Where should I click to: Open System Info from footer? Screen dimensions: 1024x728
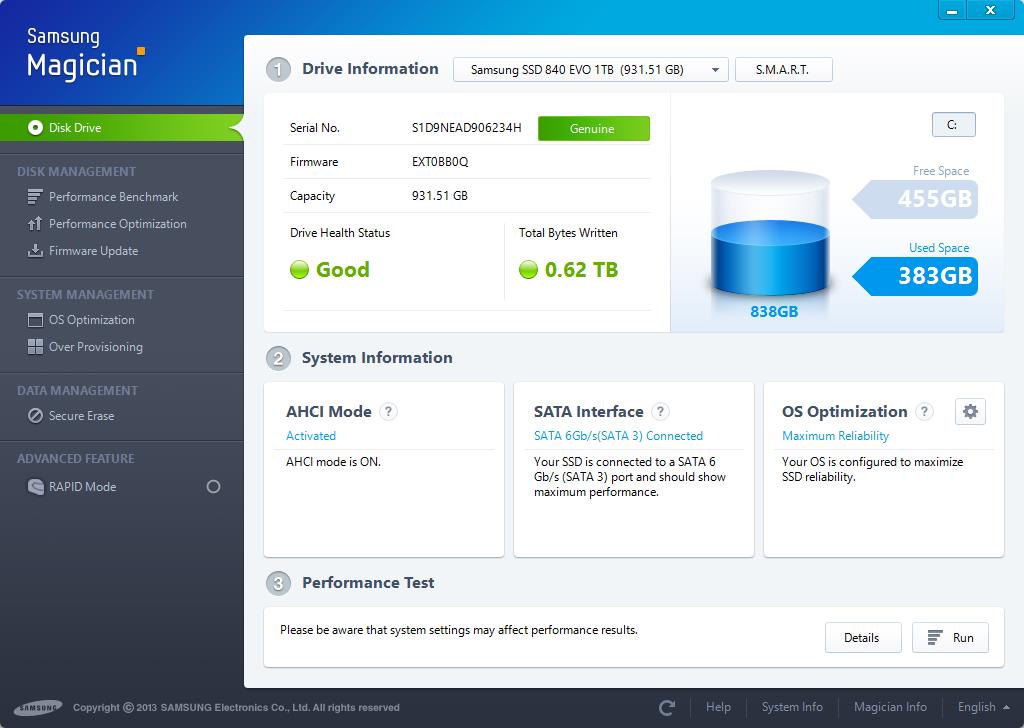pos(792,707)
